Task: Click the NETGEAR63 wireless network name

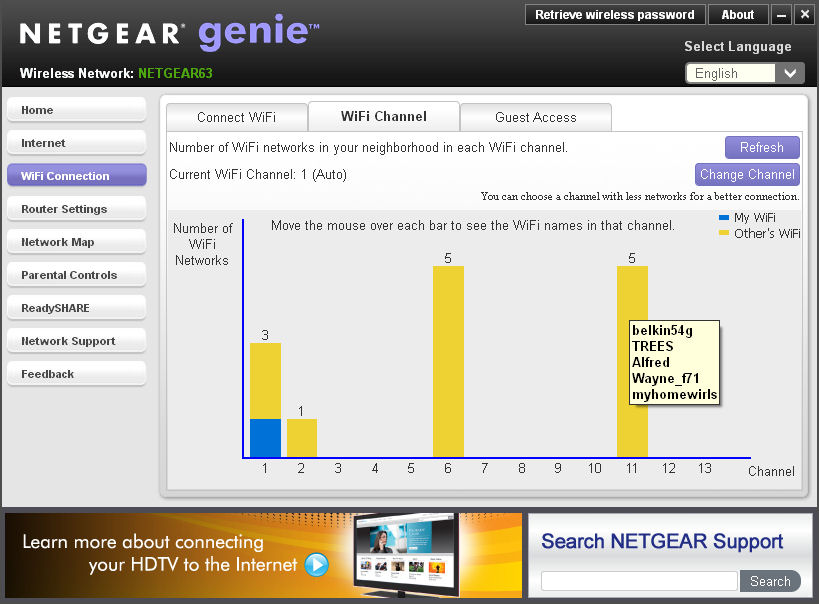Action: click(175, 73)
